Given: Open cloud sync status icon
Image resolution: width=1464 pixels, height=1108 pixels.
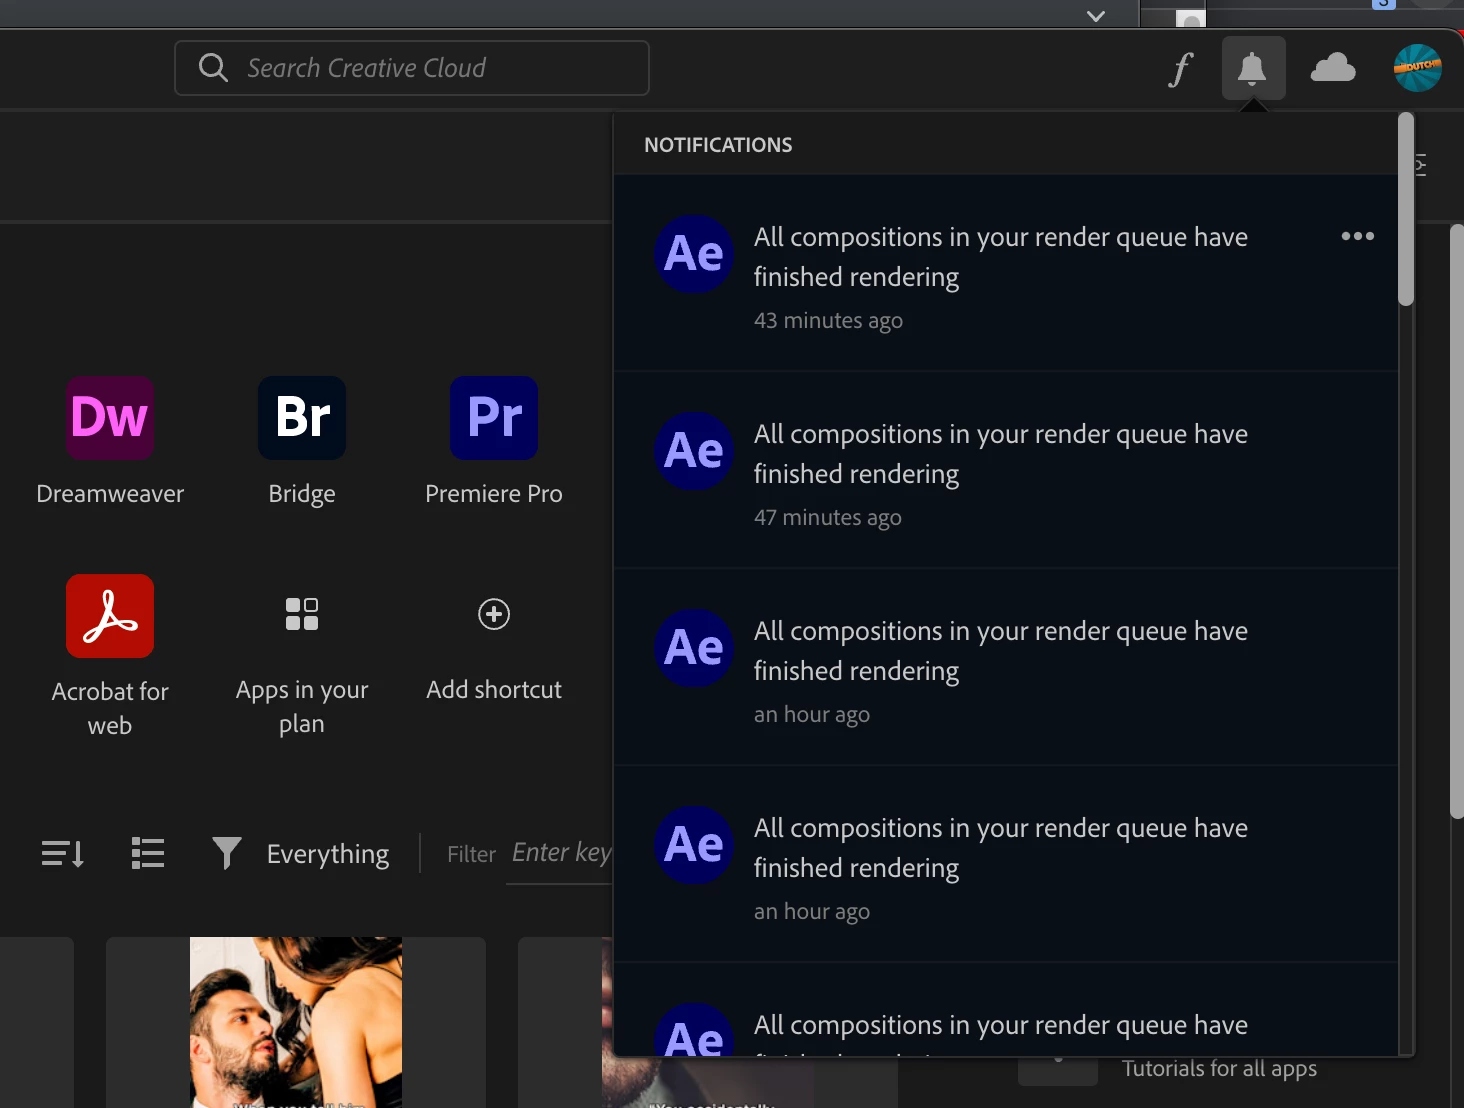Looking at the screenshot, I should (x=1333, y=68).
